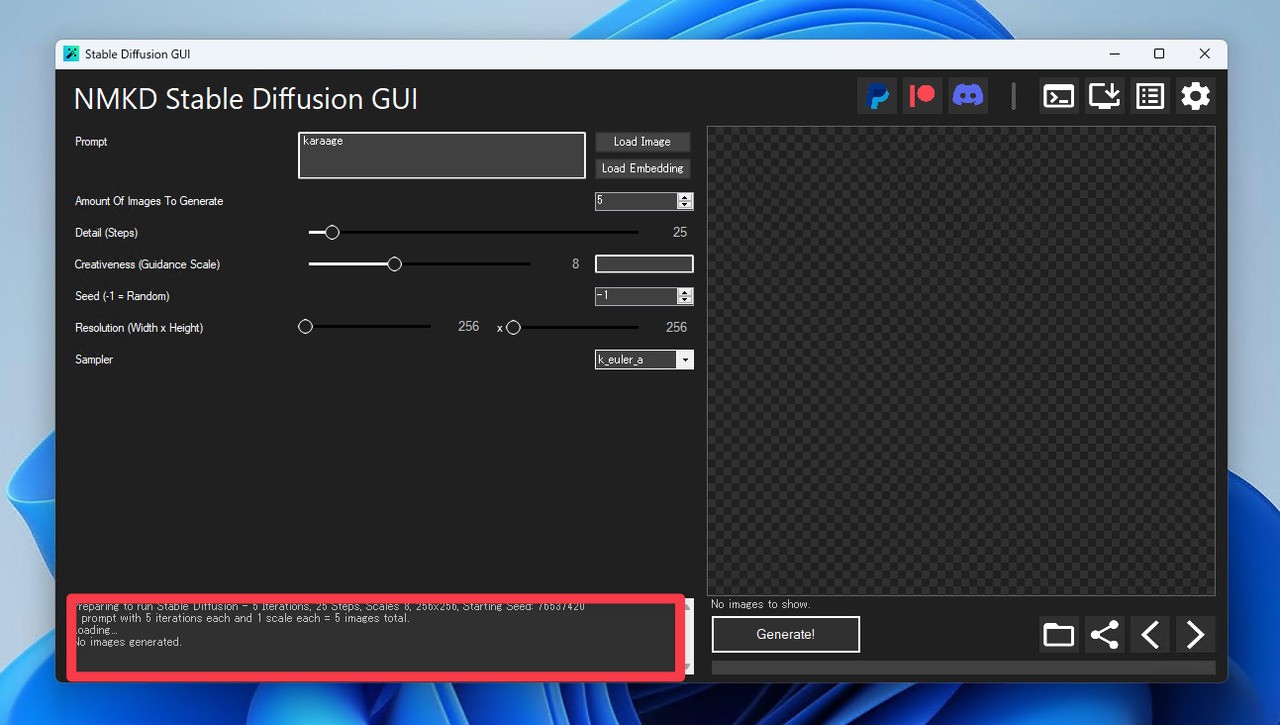Image resolution: width=1280 pixels, height=725 pixels.
Task: Open the output folder icon
Action: 1058,634
